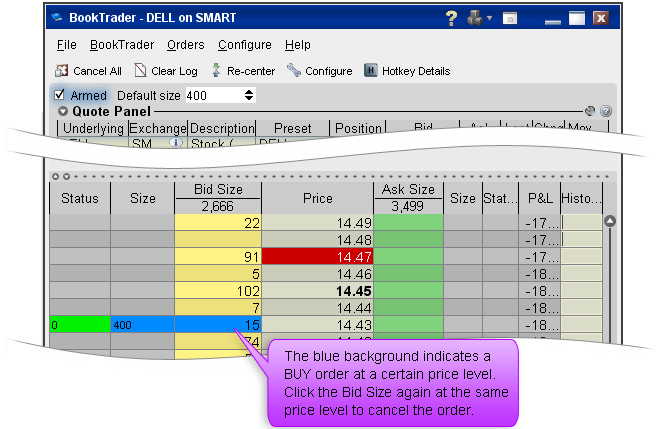Click the P&L column header
This screenshot has width=662, height=429.
[x=540, y=198]
